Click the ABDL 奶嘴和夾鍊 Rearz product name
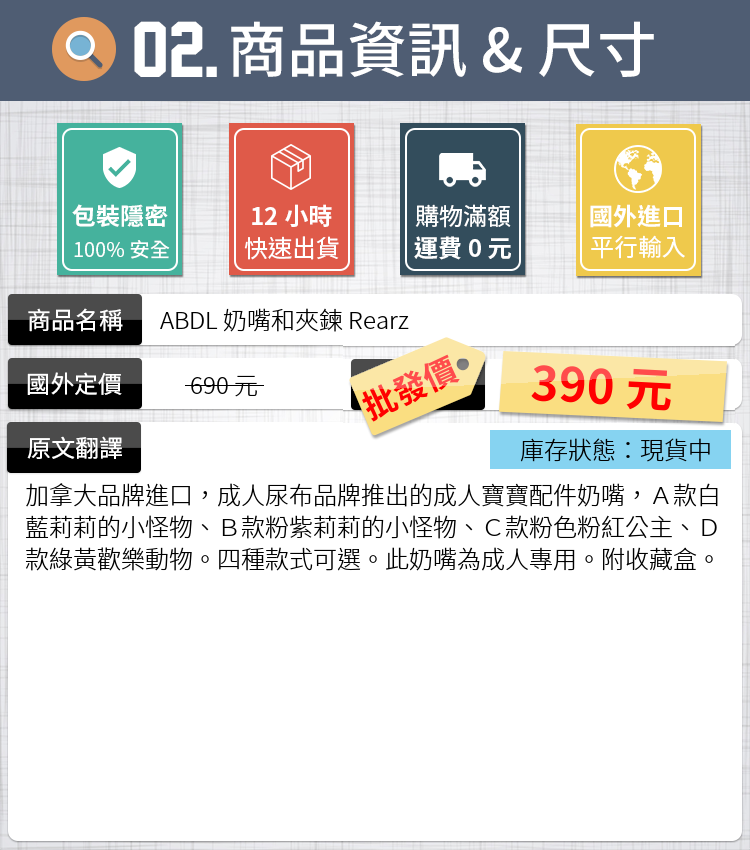The image size is (750, 850). pos(284,320)
